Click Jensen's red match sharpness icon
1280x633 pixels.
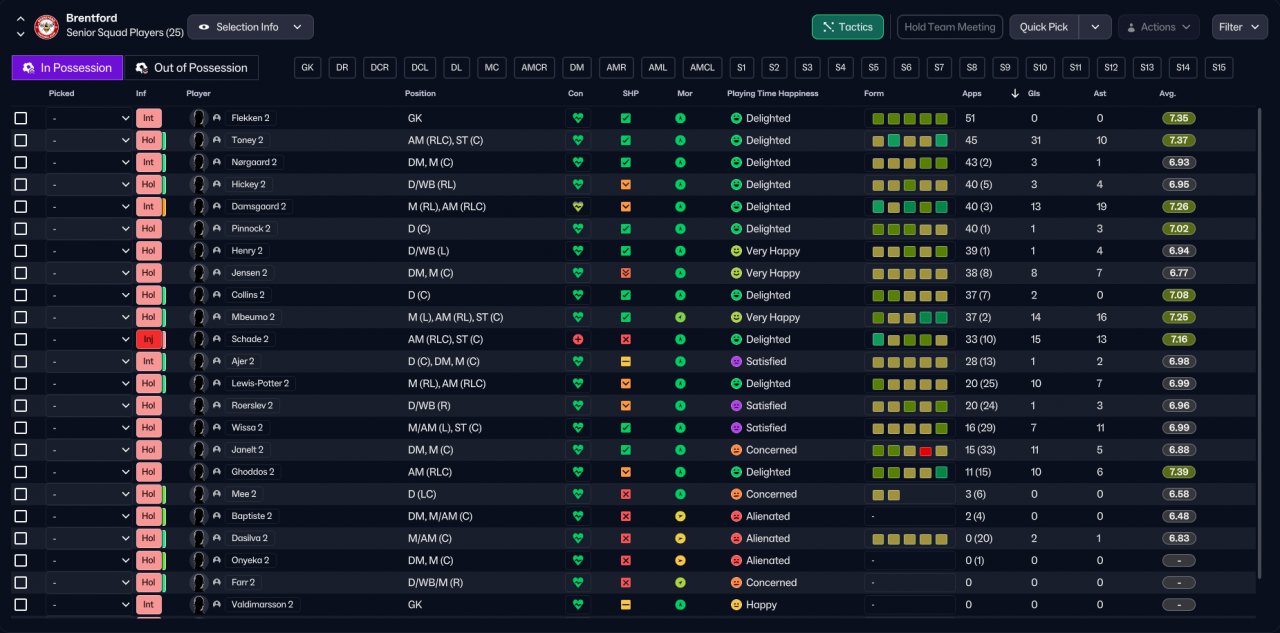(x=626, y=273)
